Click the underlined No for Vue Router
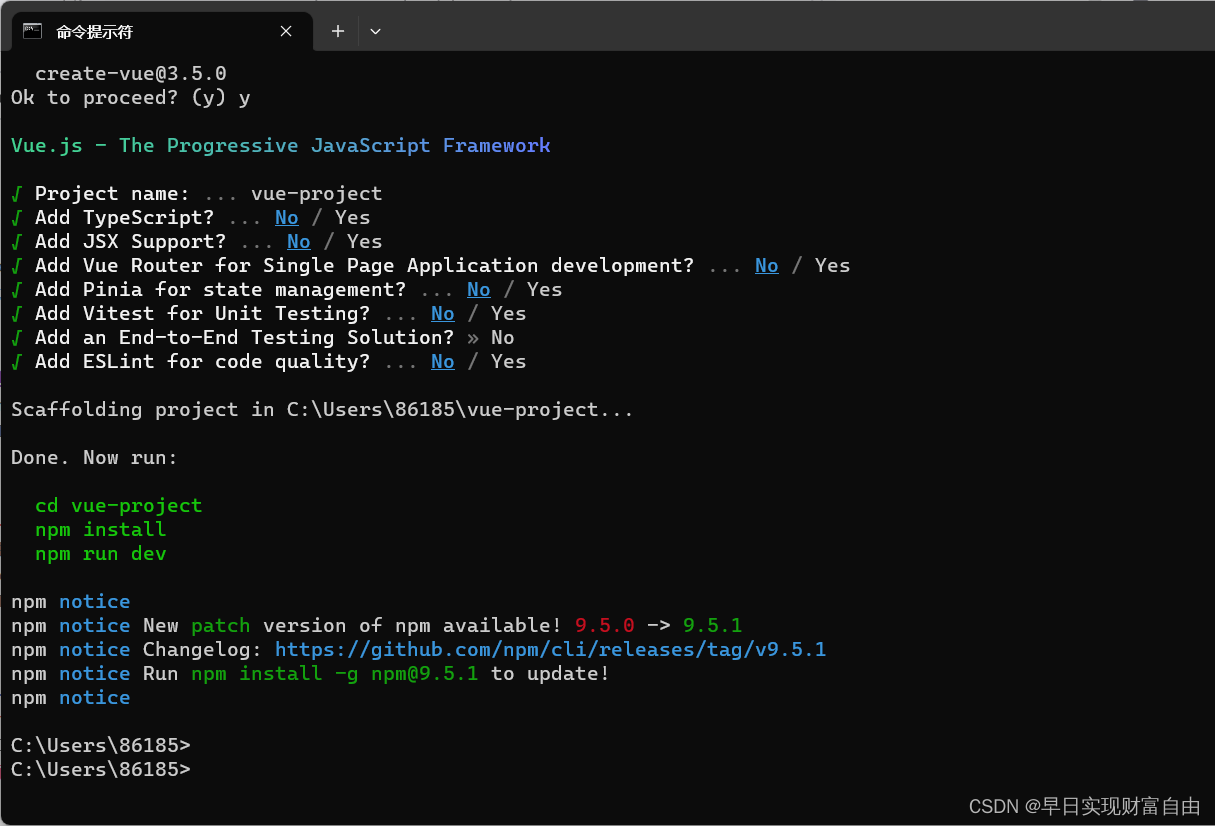 tap(767, 265)
